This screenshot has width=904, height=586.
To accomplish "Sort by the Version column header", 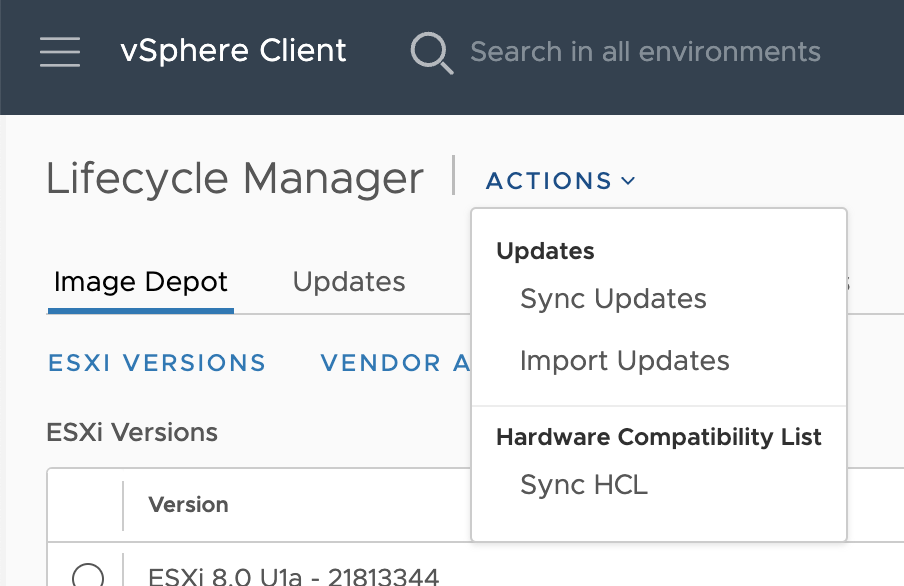I will click(188, 505).
